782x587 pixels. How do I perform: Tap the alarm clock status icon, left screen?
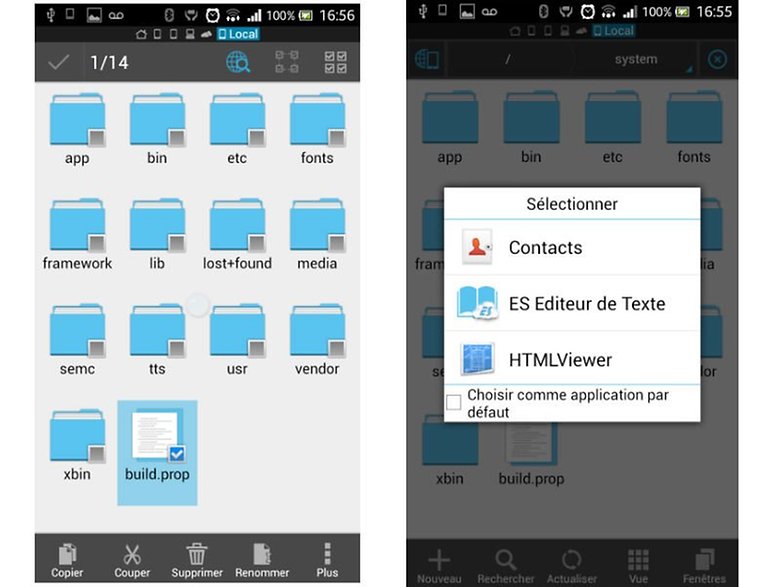pos(213,15)
